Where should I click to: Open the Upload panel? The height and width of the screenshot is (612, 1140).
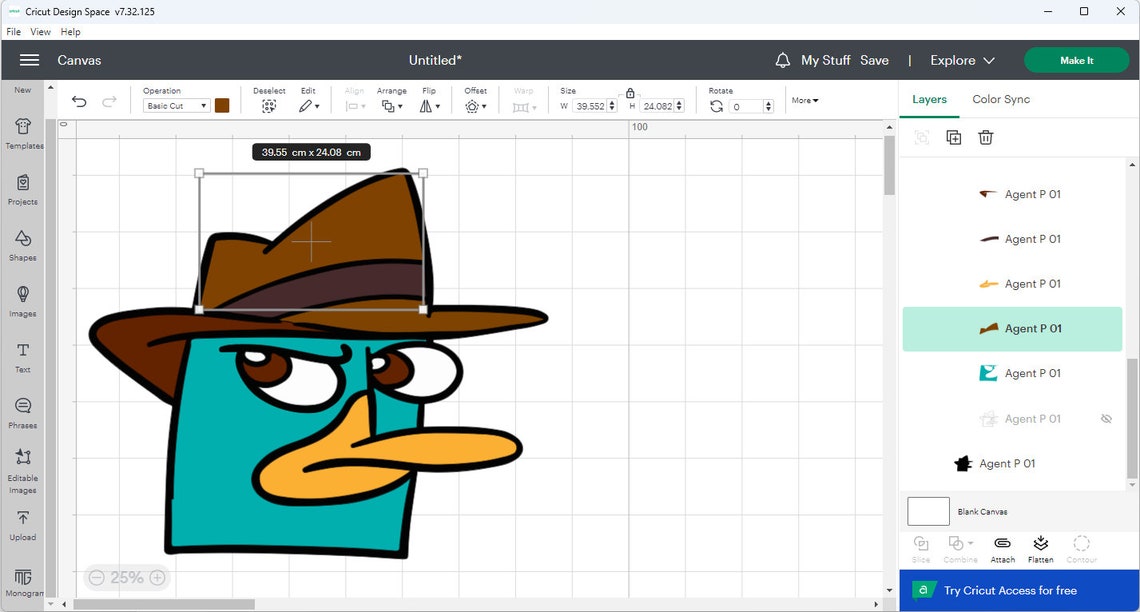[x=22, y=523]
